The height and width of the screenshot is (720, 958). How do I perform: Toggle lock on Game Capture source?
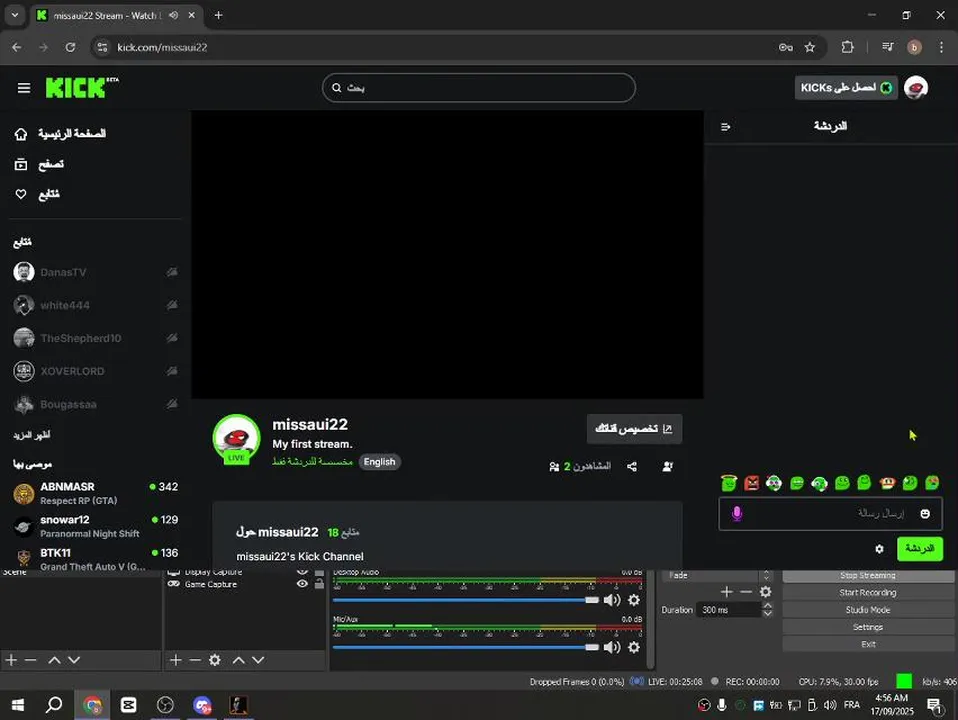pyautogui.click(x=319, y=584)
